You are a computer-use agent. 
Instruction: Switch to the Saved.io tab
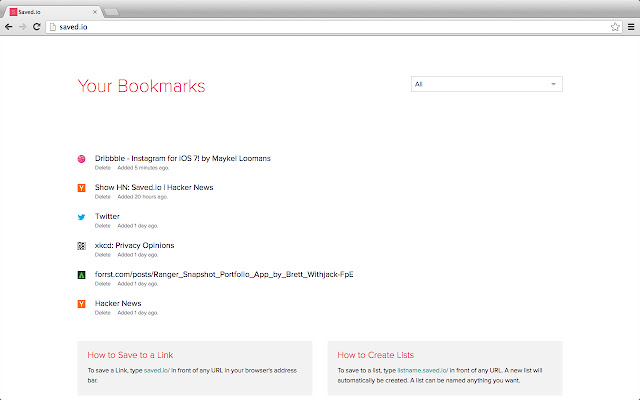coord(52,12)
